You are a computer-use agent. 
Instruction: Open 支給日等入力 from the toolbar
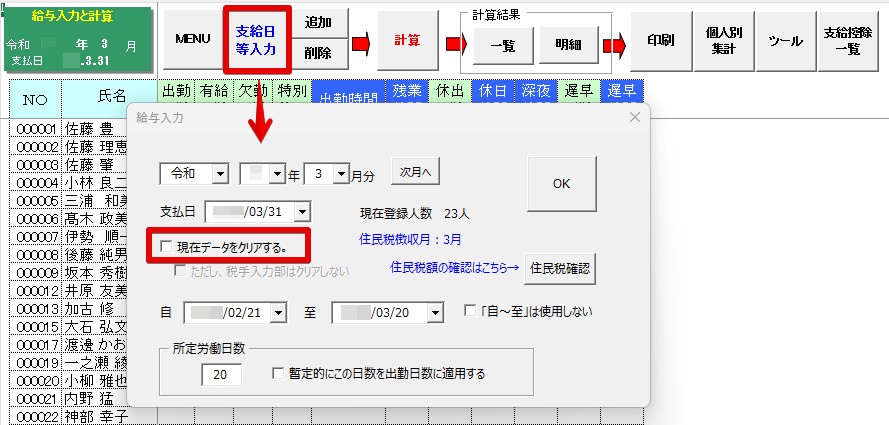tap(256, 39)
